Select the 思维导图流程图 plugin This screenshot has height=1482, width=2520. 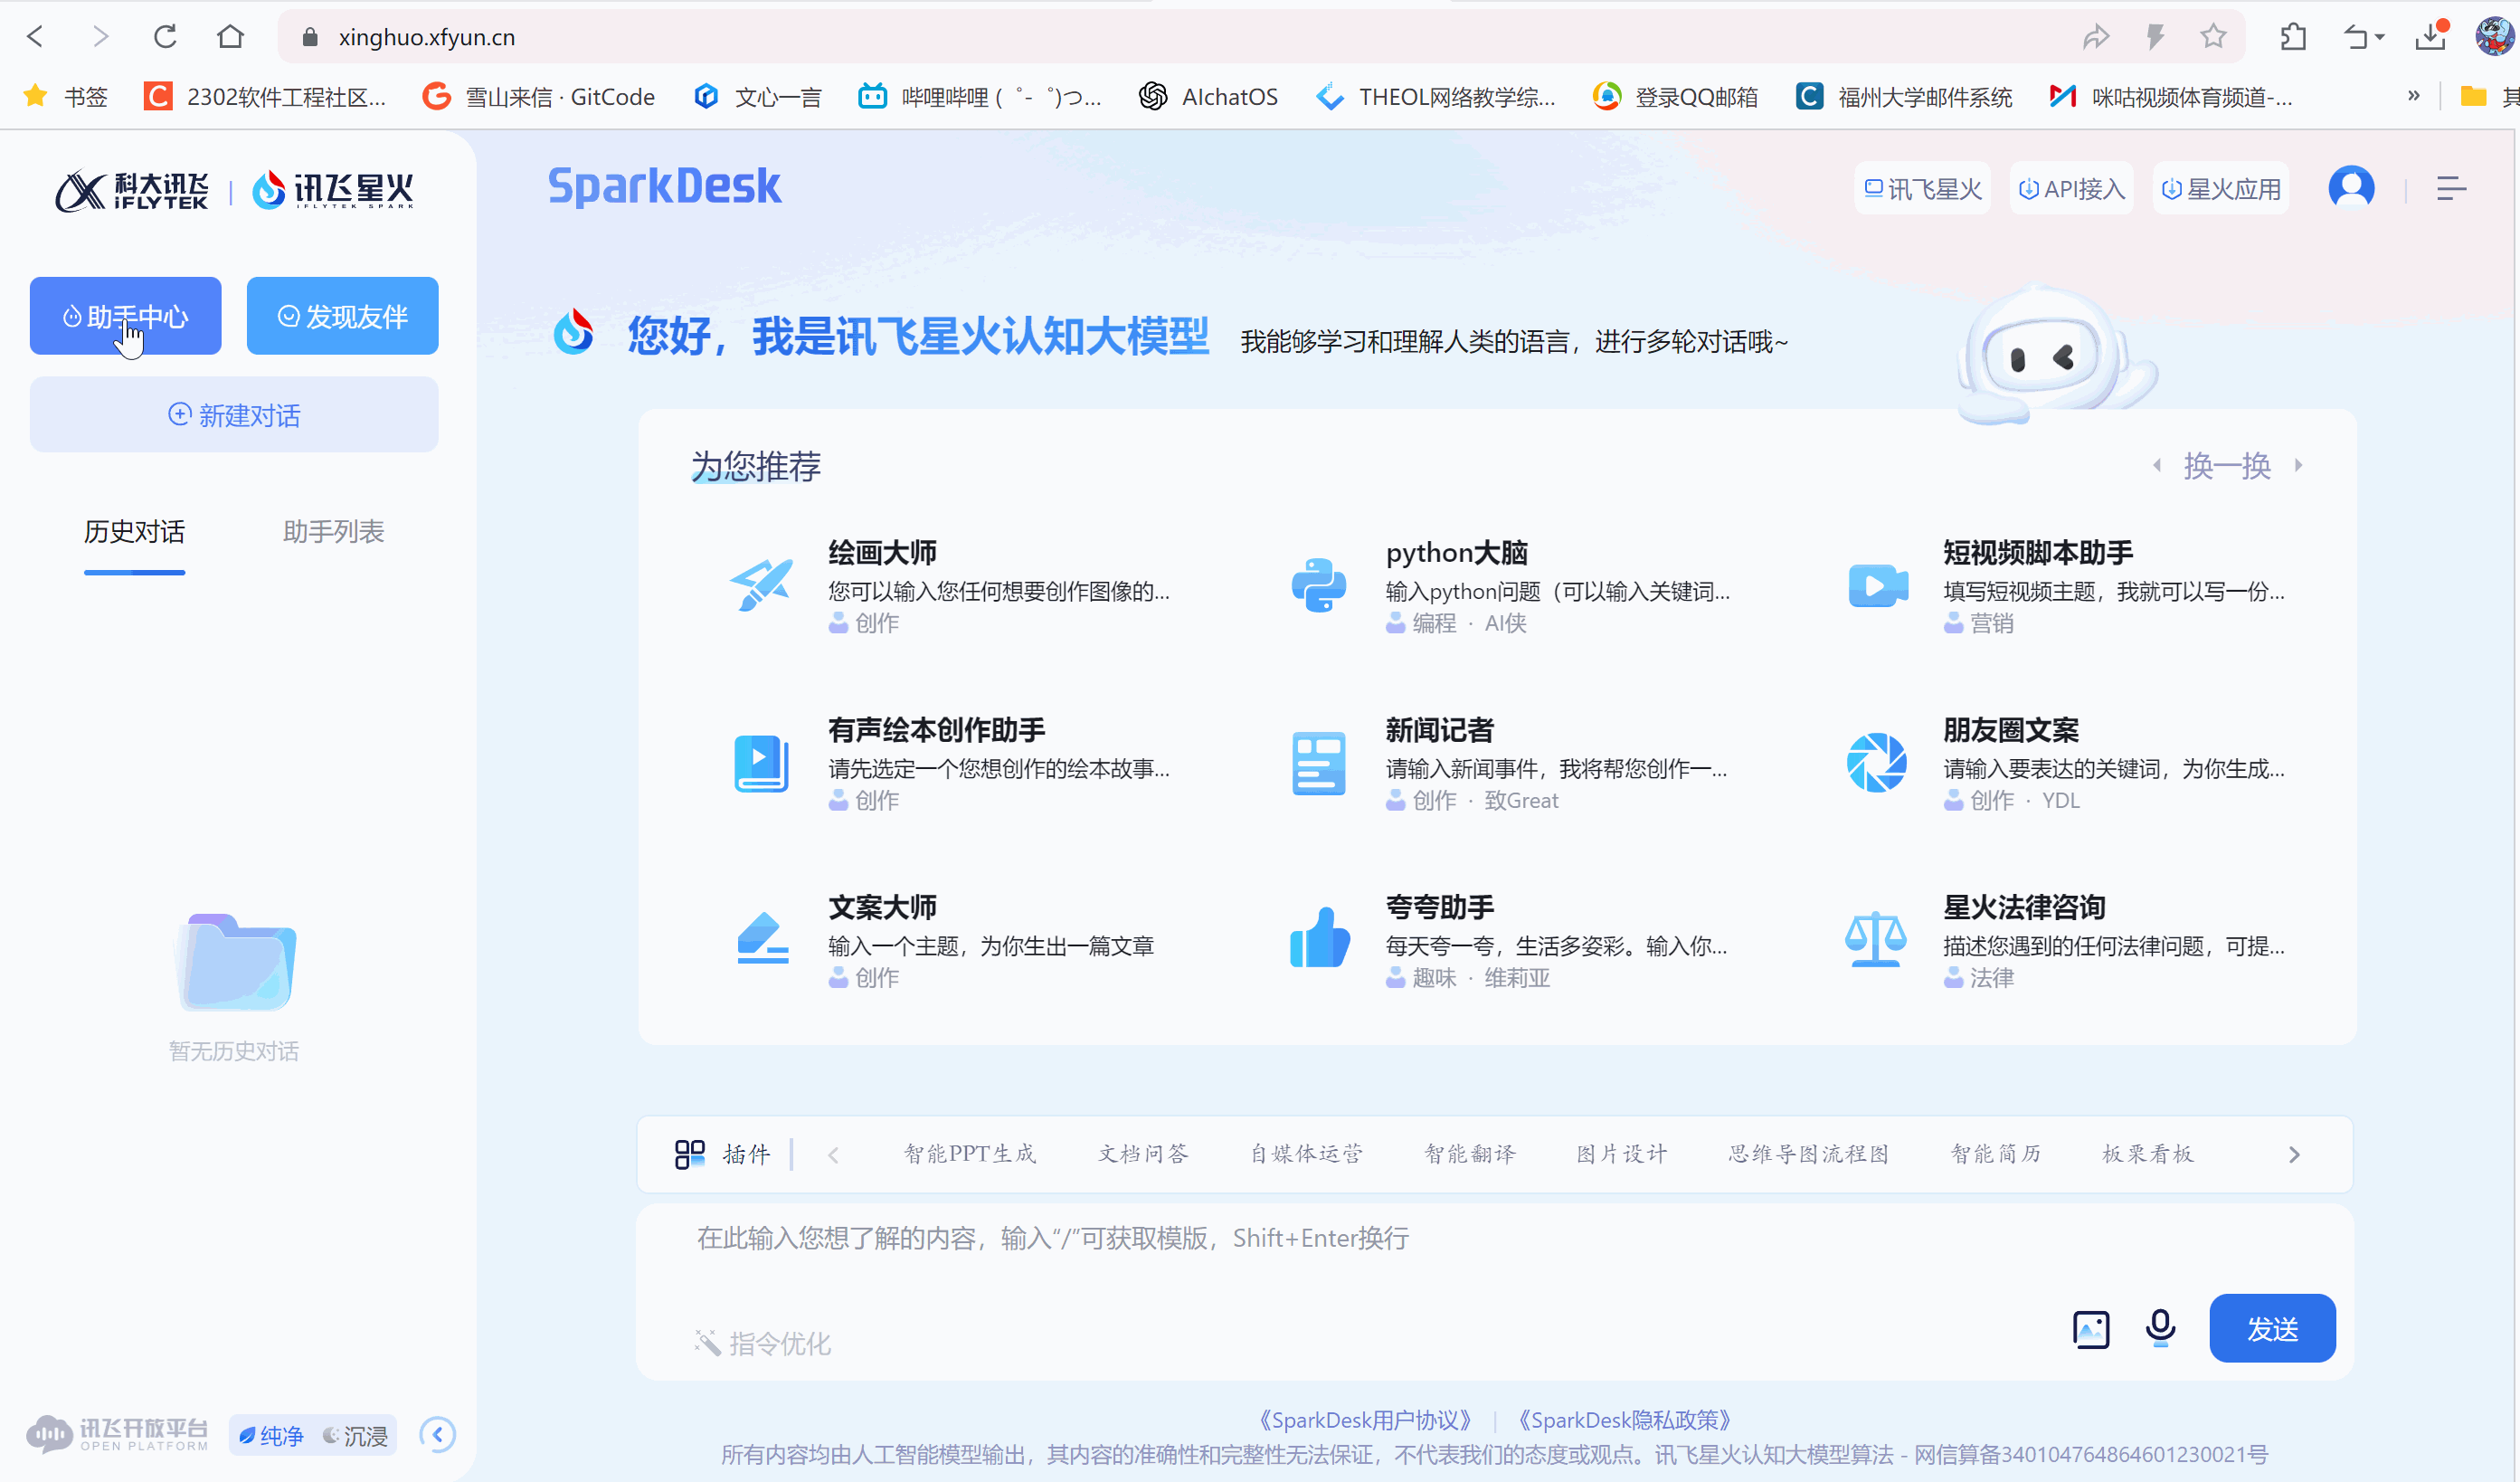(x=1809, y=1153)
